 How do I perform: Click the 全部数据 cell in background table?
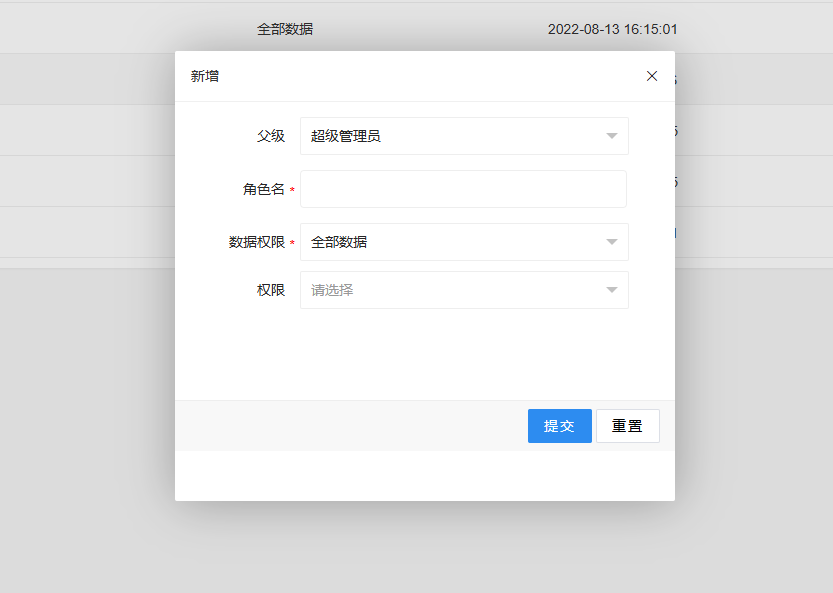click(x=285, y=29)
